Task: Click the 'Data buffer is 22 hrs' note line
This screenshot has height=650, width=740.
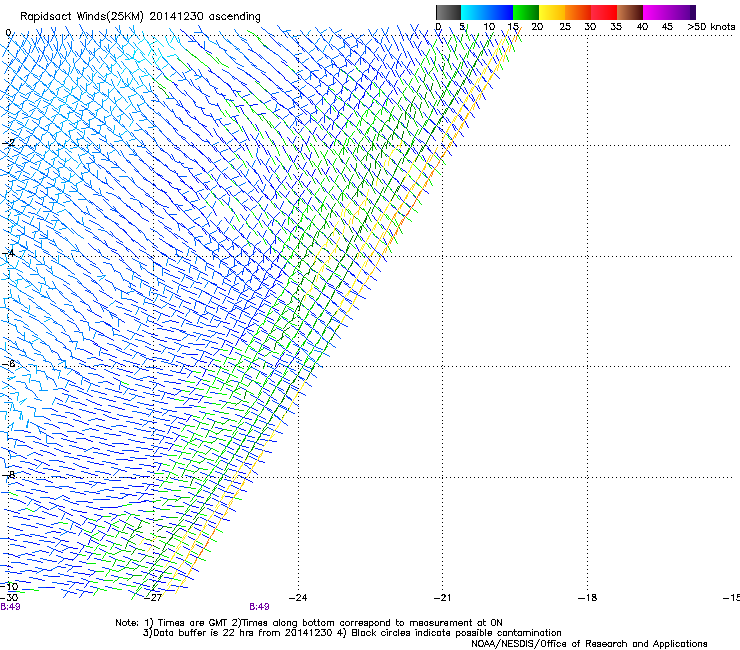Action: click(x=352, y=633)
